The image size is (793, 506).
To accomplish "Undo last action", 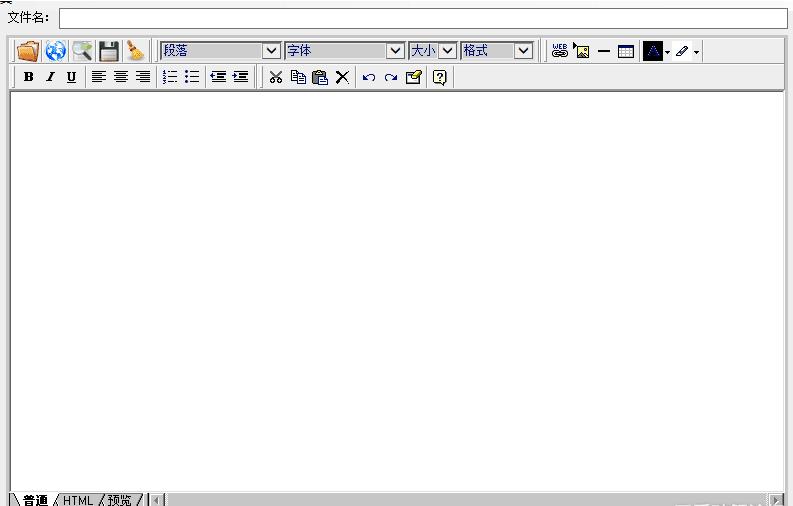I will coord(369,78).
